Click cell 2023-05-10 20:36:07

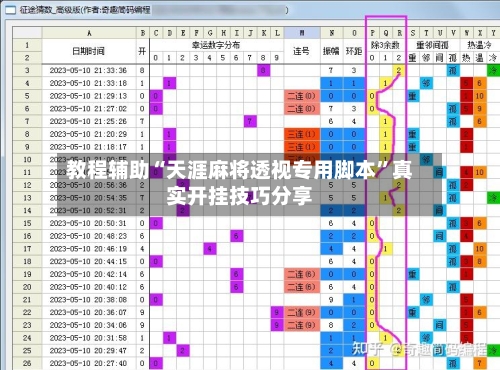(x=89, y=312)
